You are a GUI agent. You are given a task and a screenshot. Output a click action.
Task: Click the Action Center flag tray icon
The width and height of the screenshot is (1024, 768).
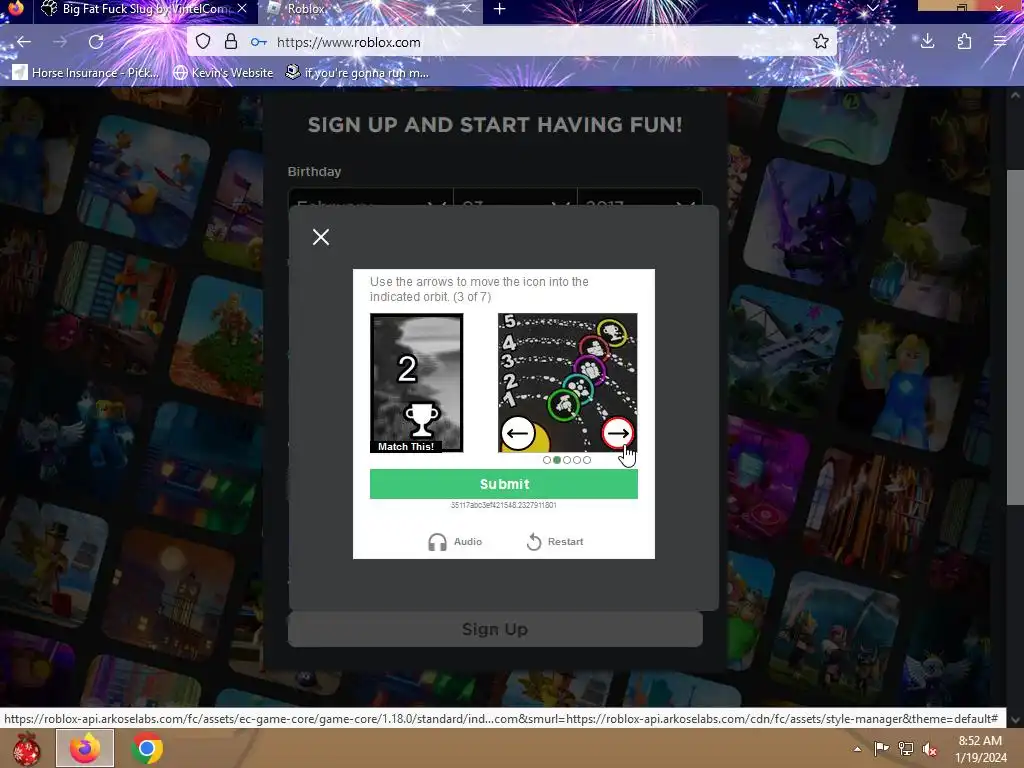pyautogui.click(x=882, y=748)
